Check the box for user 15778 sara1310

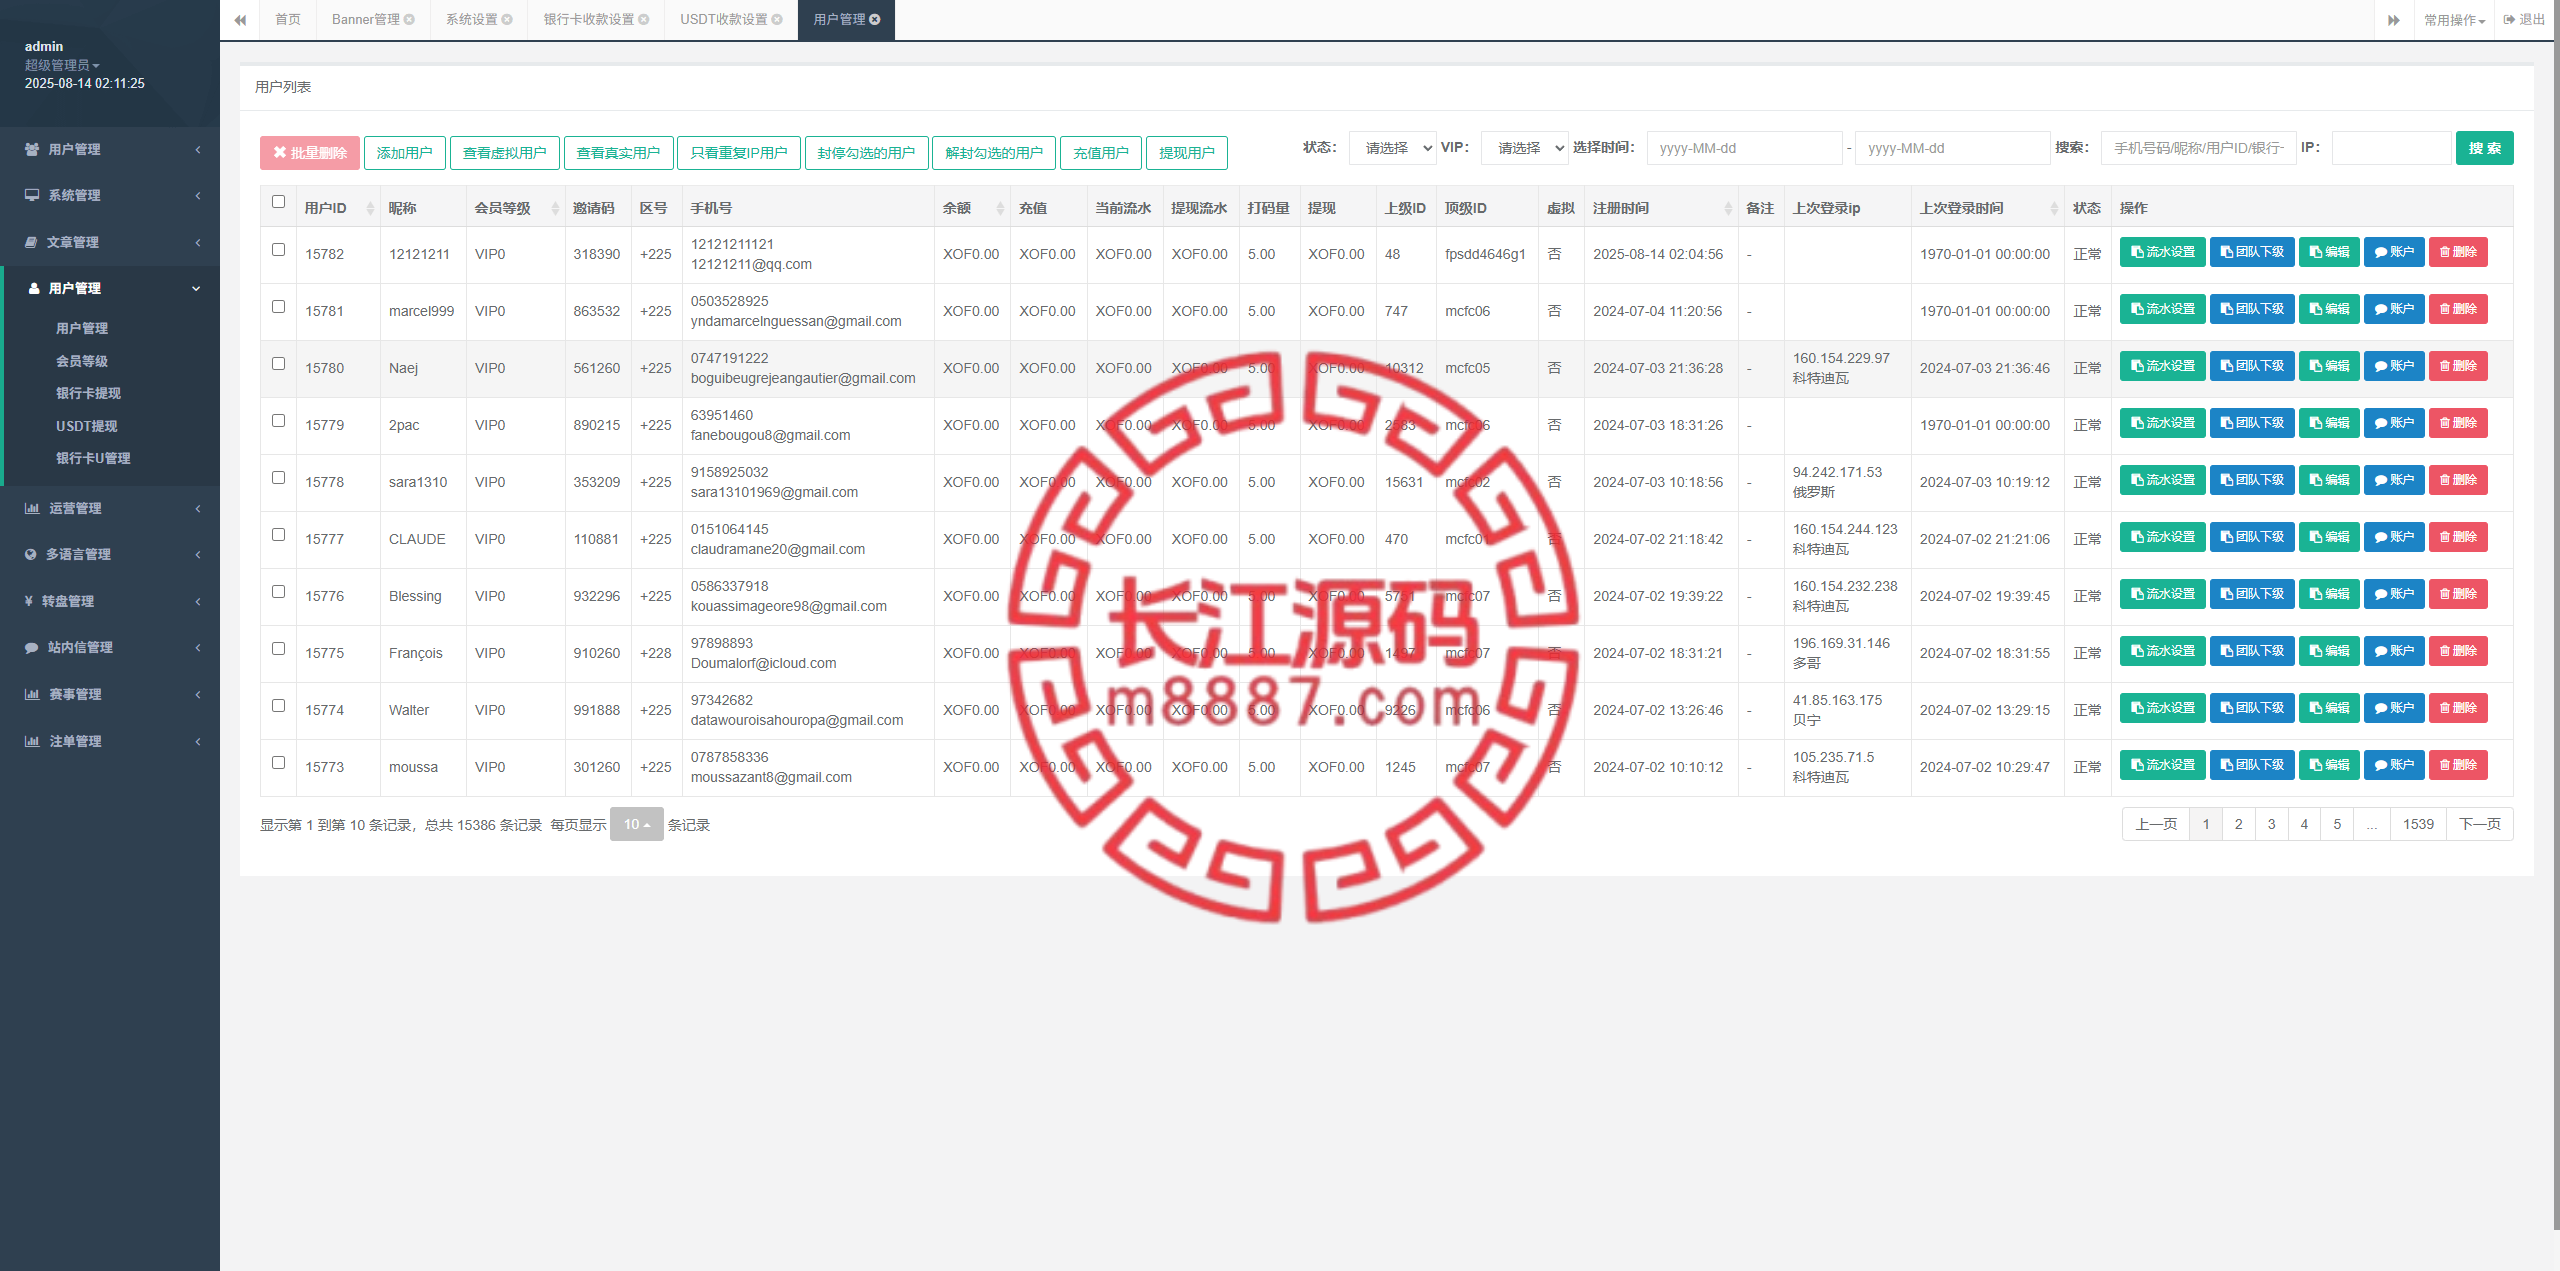(279, 478)
